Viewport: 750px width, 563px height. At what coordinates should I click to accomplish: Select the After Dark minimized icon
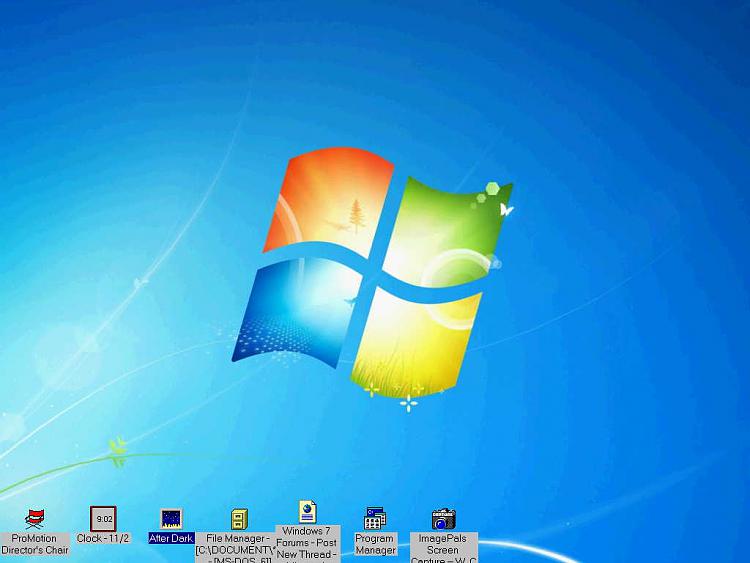pyautogui.click(x=171, y=519)
